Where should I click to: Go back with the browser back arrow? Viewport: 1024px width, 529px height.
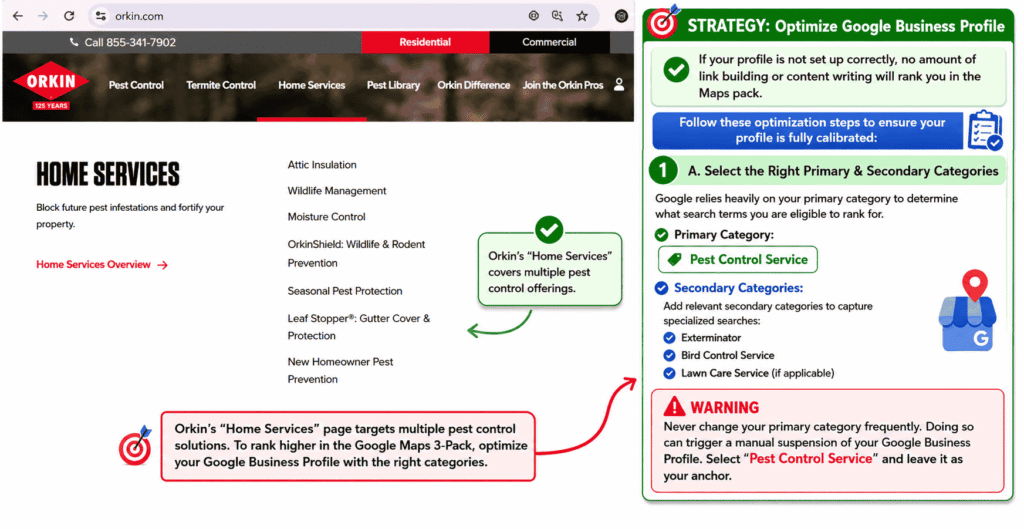[18, 16]
